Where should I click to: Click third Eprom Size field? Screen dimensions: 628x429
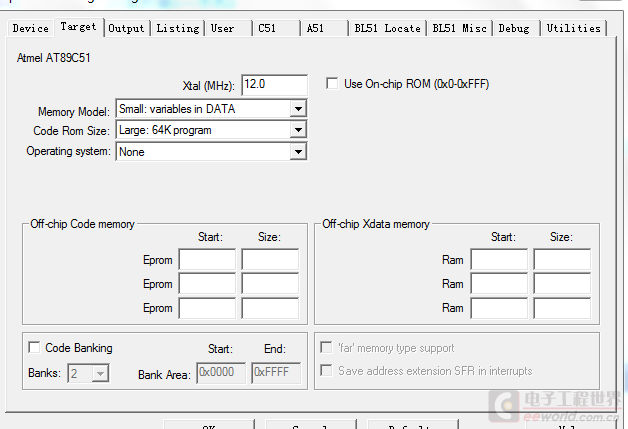(x=270, y=308)
